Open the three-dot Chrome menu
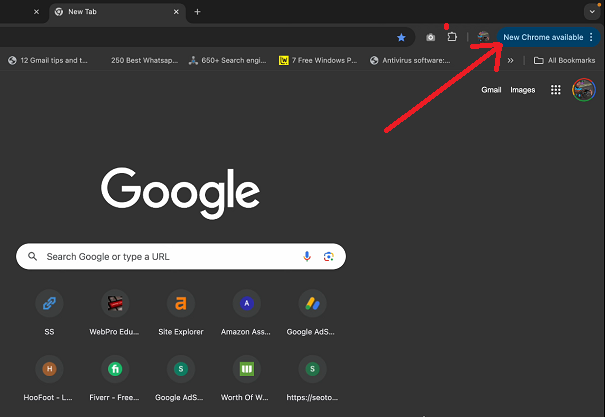The width and height of the screenshot is (605, 417). (591, 37)
